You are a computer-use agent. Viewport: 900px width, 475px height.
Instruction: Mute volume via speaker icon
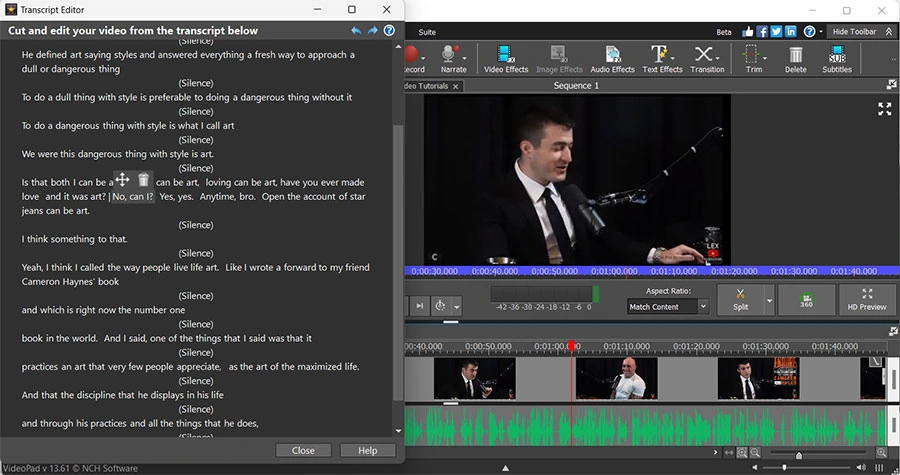pos(755,468)
